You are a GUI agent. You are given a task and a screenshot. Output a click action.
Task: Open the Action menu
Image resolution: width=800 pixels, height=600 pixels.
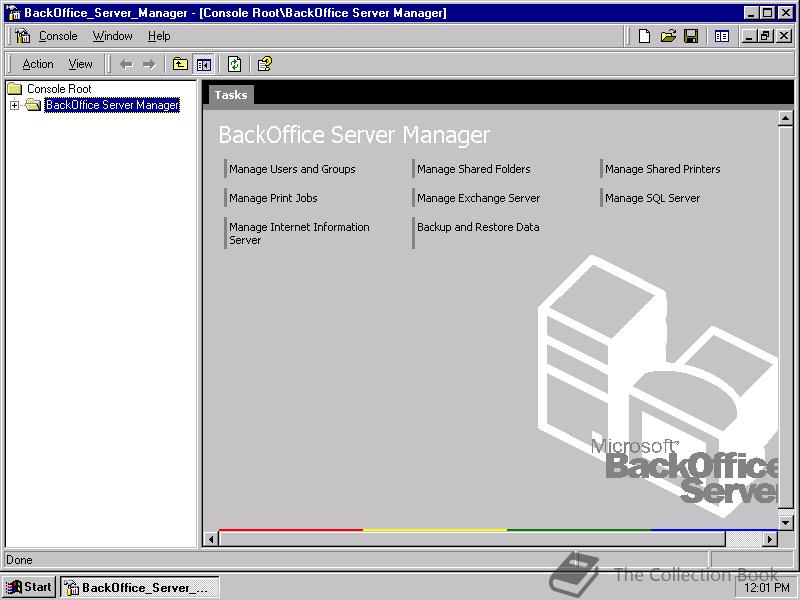pos(38,64)
